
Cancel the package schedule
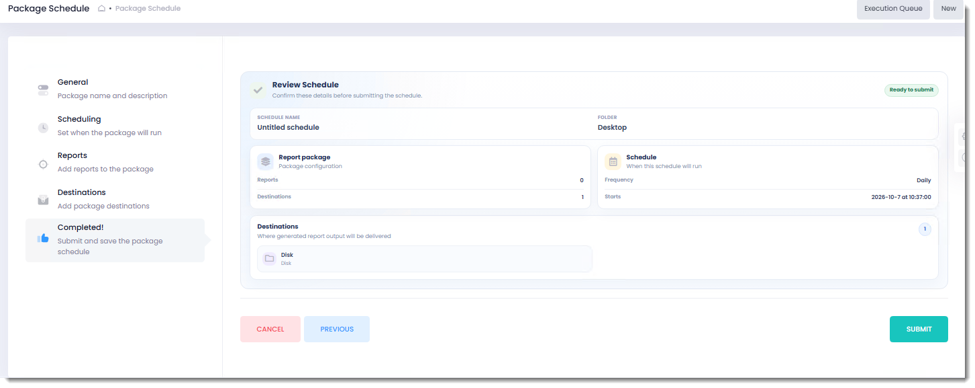[270, 329]
